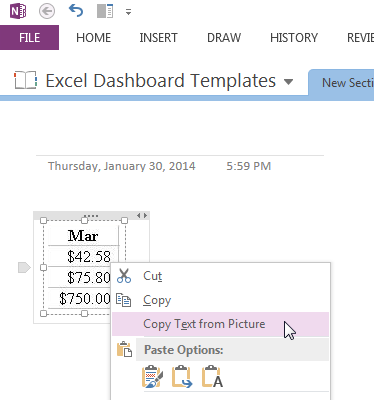Paste using Keep Text Only icon

[212, 377]
